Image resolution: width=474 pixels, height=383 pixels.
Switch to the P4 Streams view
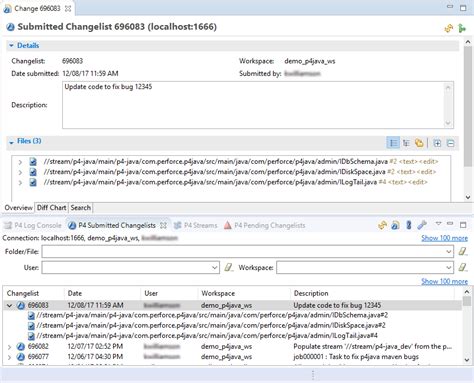coord(195,226)
